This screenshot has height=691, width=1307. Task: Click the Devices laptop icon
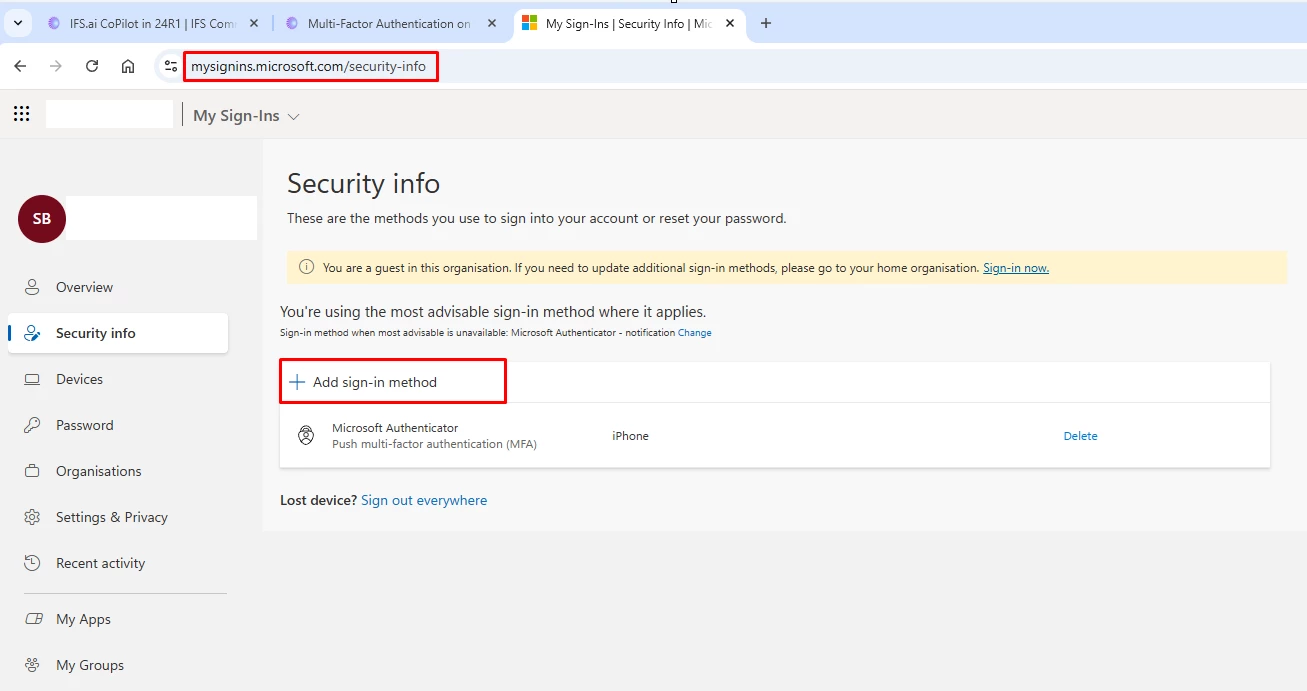[32, 379]
